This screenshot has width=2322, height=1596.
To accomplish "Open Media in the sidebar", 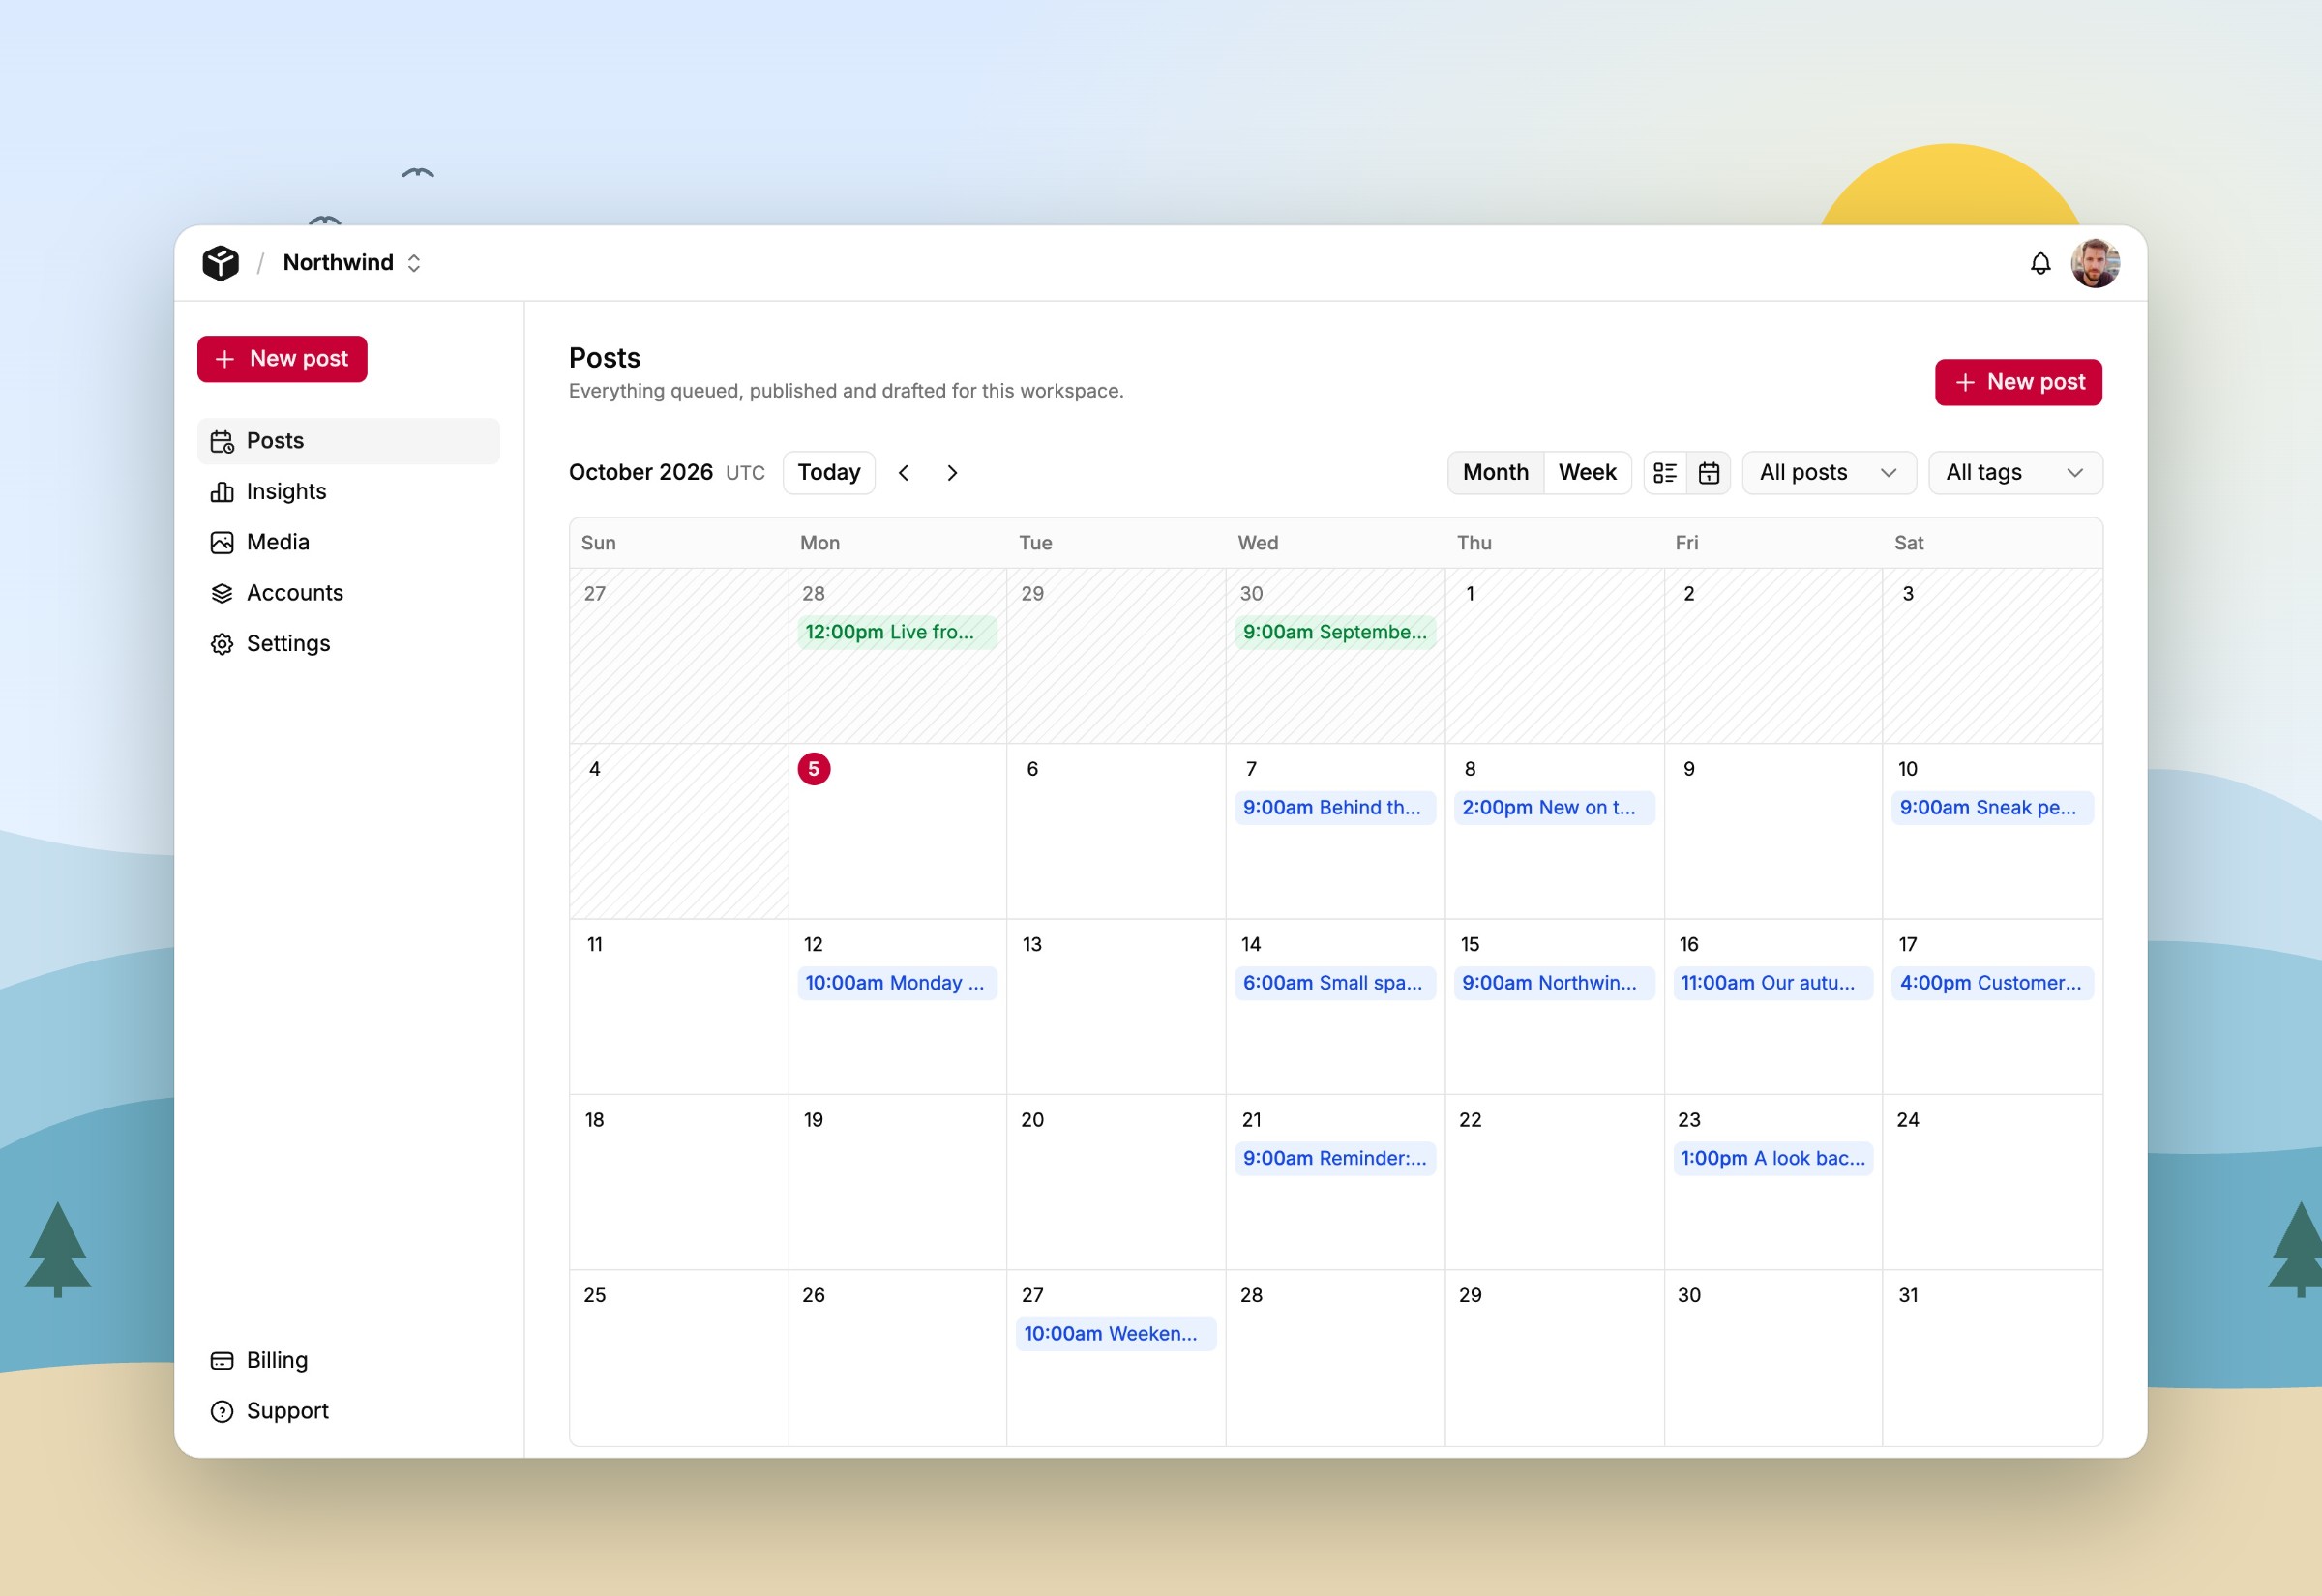I will tap(348, 542).
